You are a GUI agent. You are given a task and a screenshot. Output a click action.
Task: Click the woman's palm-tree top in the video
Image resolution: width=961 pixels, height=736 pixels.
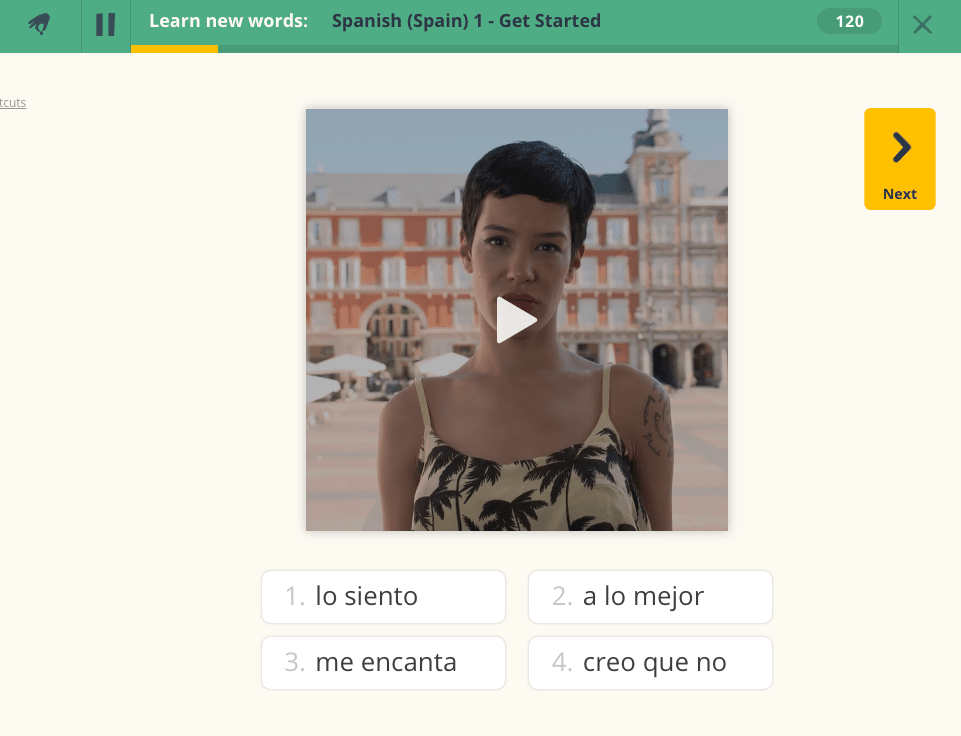click(x=520, y=490)
